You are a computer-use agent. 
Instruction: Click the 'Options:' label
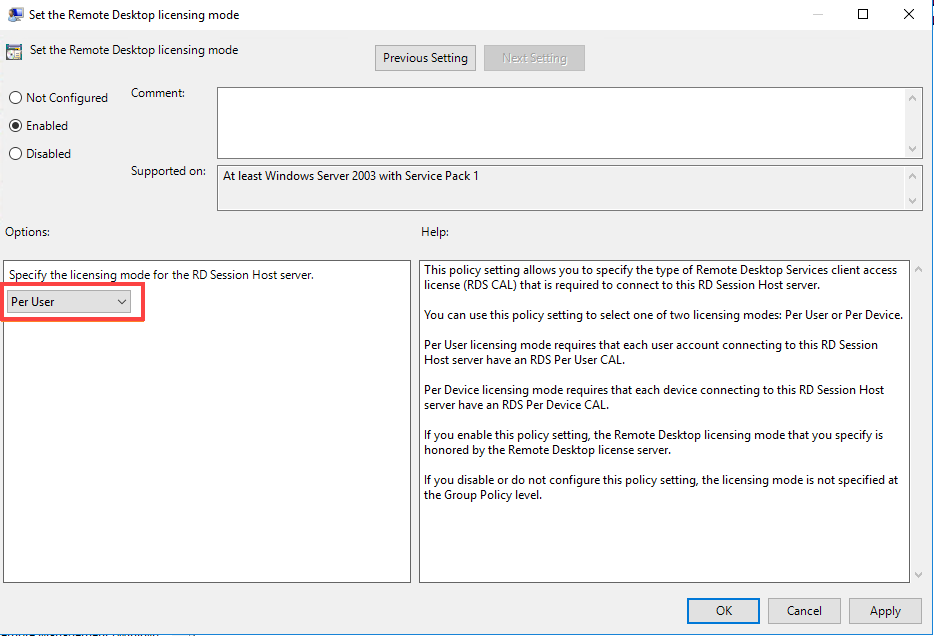(27, 232)
